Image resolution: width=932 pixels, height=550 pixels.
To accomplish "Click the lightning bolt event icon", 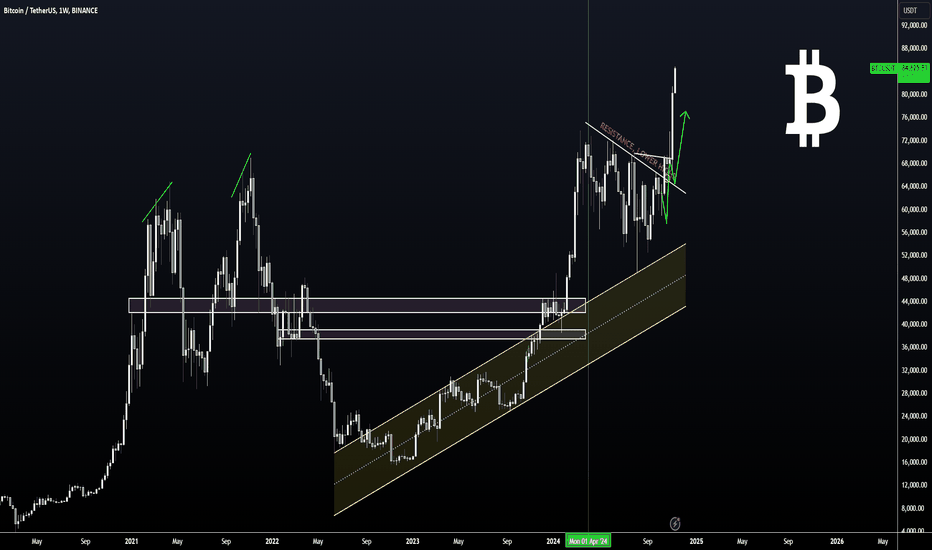I will coord(675,523).
